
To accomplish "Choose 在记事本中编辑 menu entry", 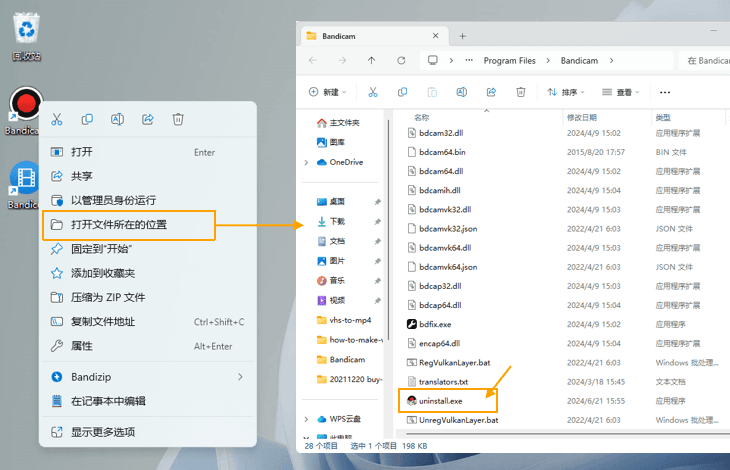I will [148, 401].
